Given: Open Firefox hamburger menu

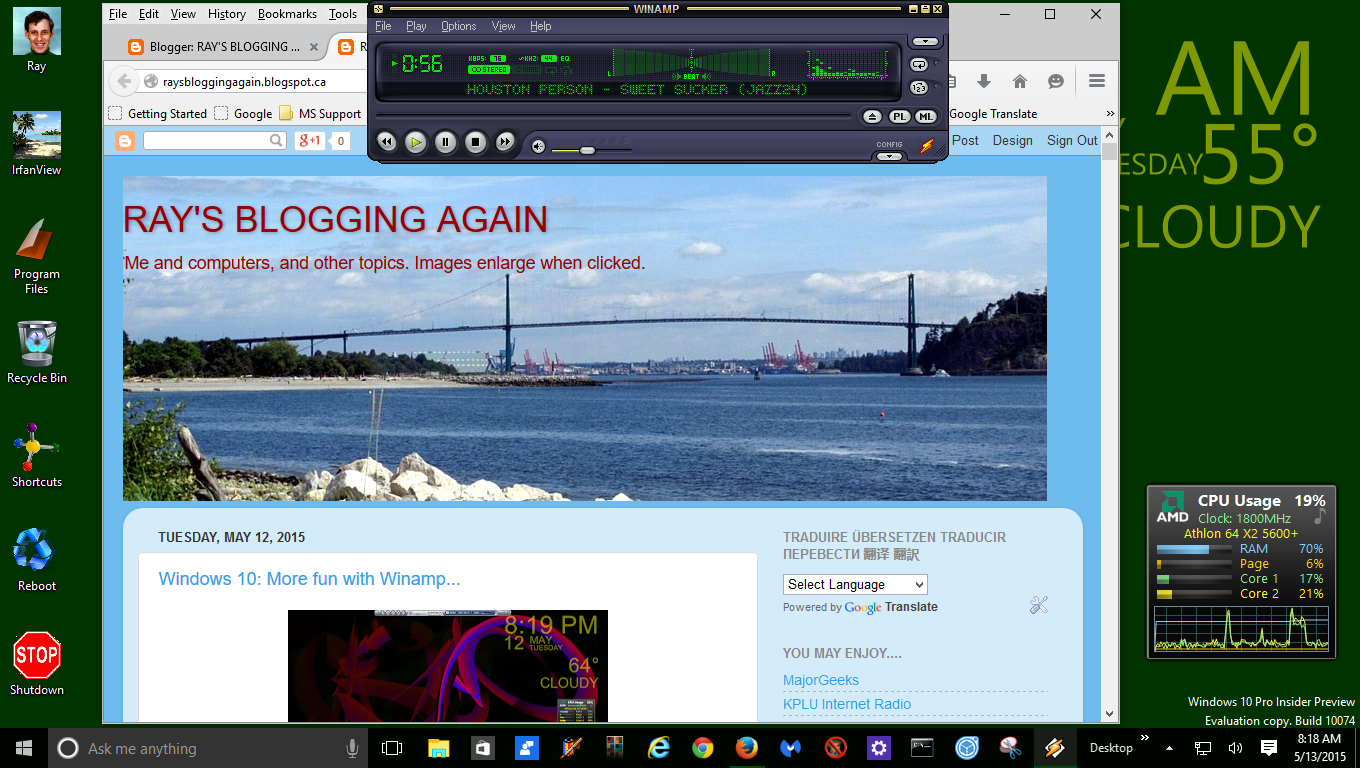Looking at the screenshot, I should pyautogui.click(x=1097, y=81).
